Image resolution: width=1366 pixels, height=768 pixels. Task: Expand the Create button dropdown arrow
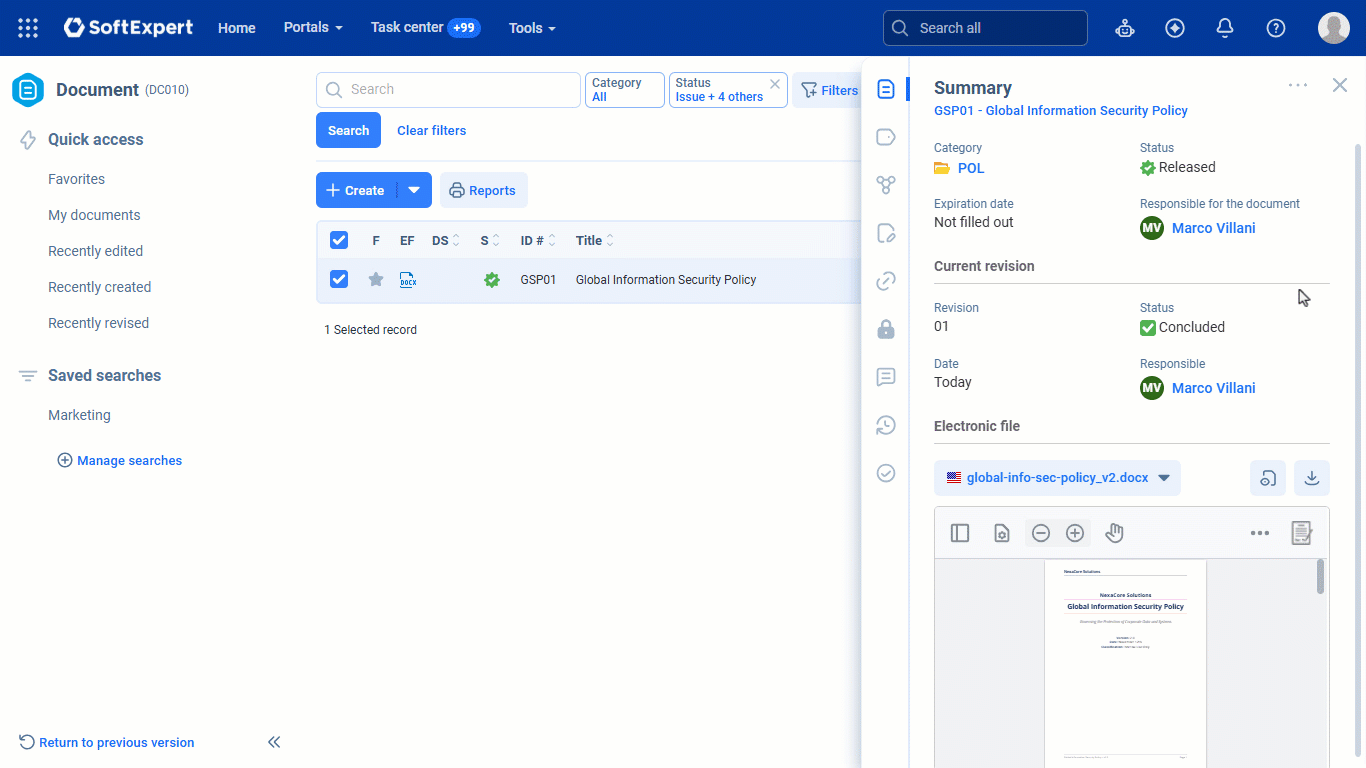click(x=414, y=190)
